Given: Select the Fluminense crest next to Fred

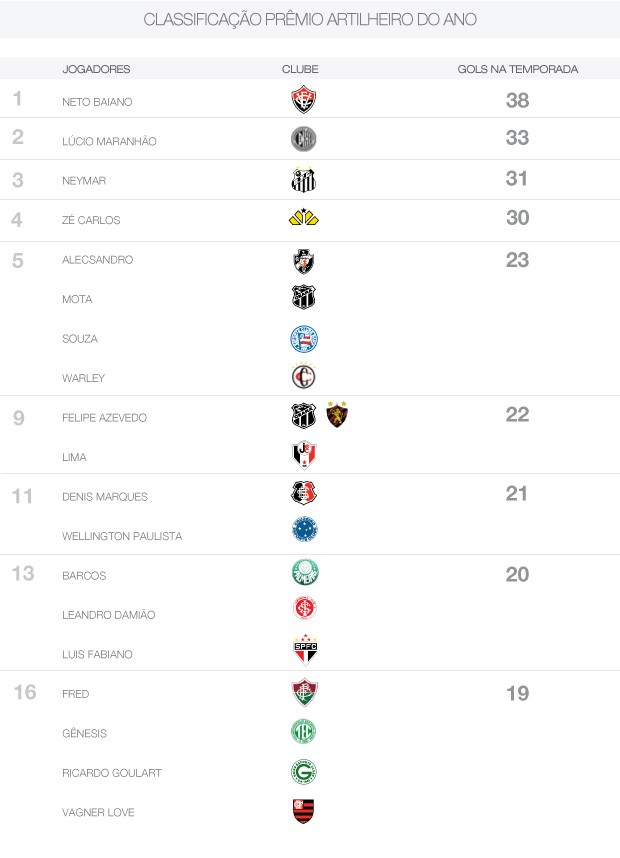Looking at the screenshot, I should (x=303, y=692).
